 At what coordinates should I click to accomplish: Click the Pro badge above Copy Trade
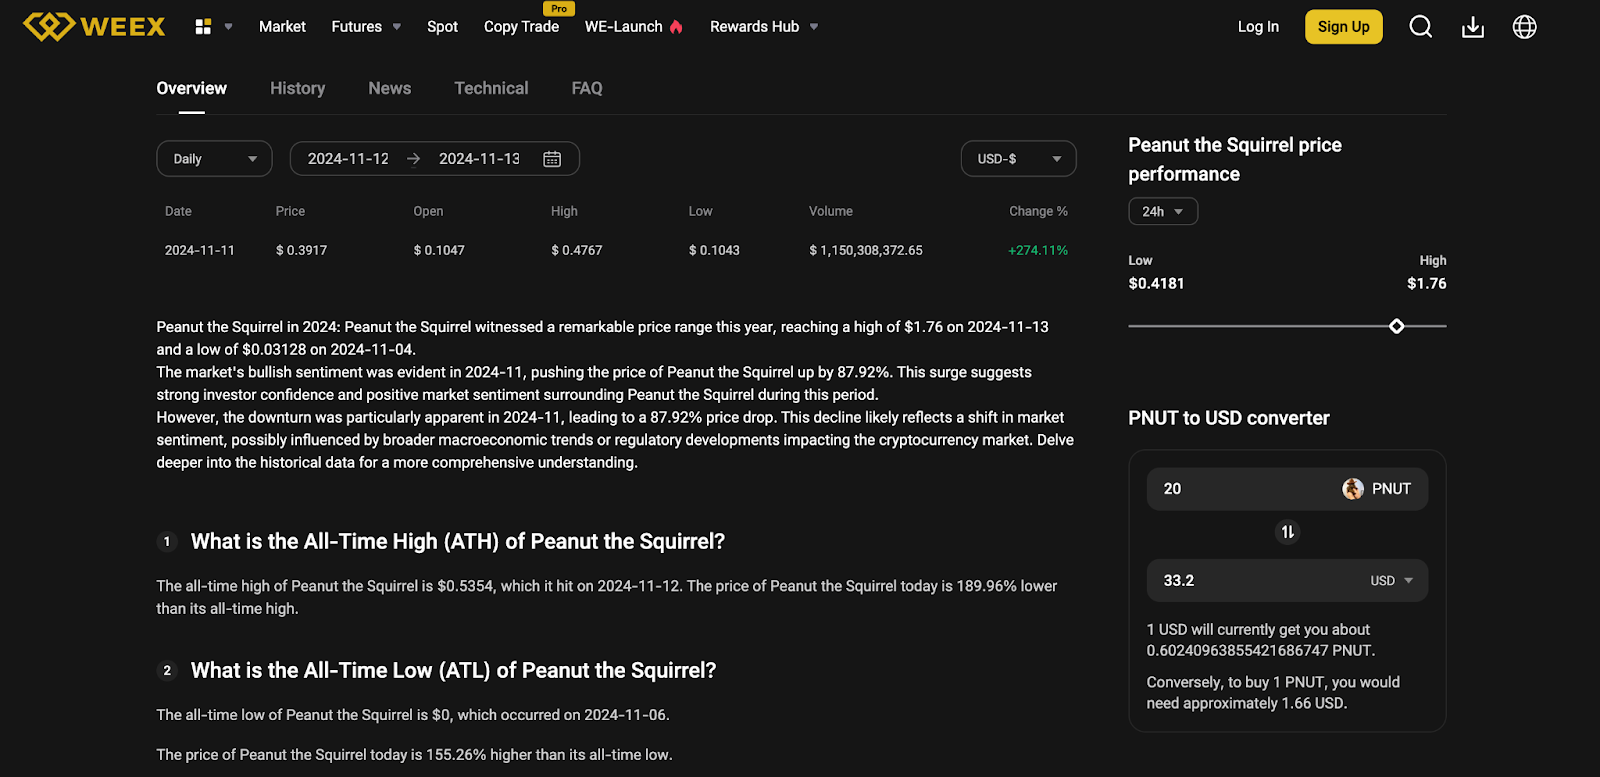(559, 8)
